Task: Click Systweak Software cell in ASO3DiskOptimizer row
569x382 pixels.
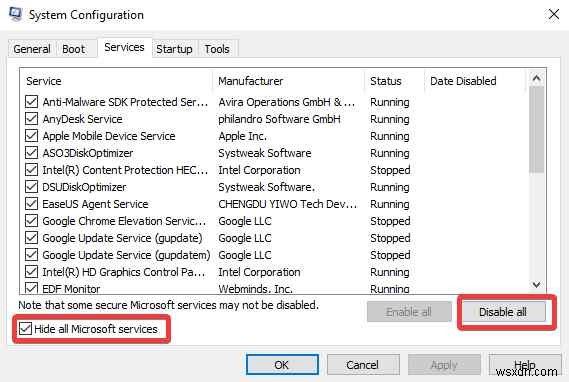Action: [265, 153]
